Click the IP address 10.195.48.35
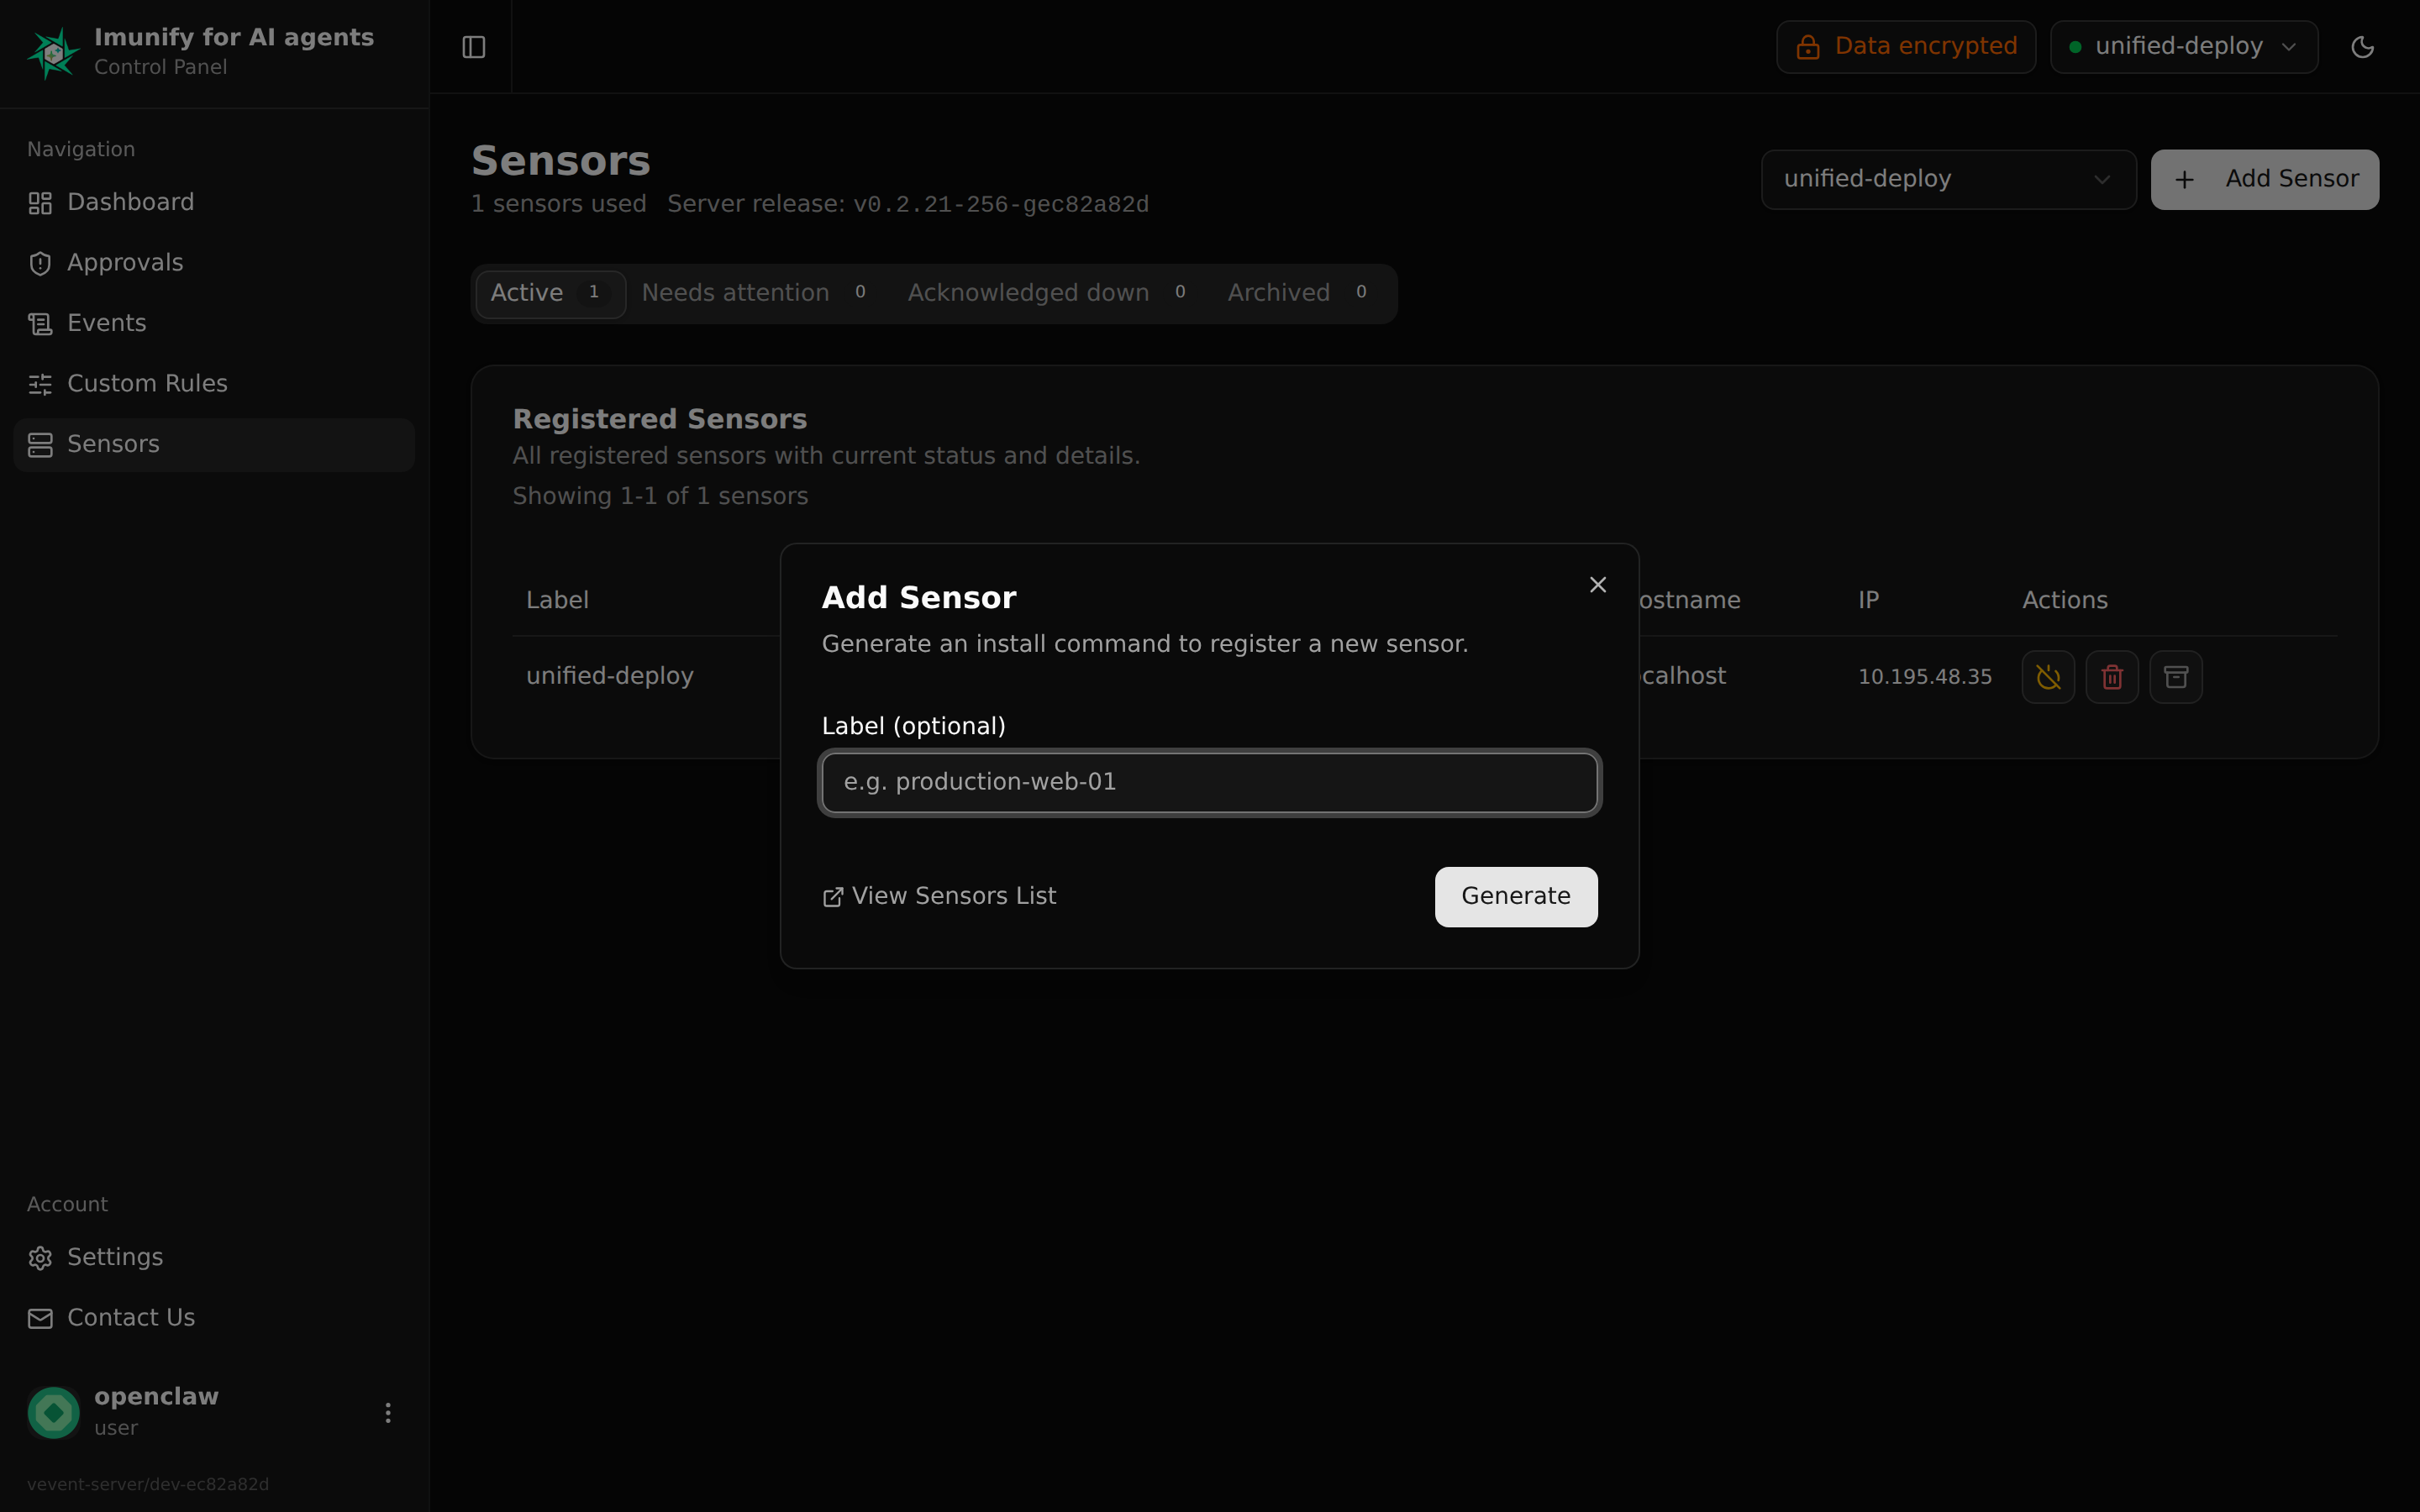Screen dimensions: 2420x1512 (x=1924, y=677)
